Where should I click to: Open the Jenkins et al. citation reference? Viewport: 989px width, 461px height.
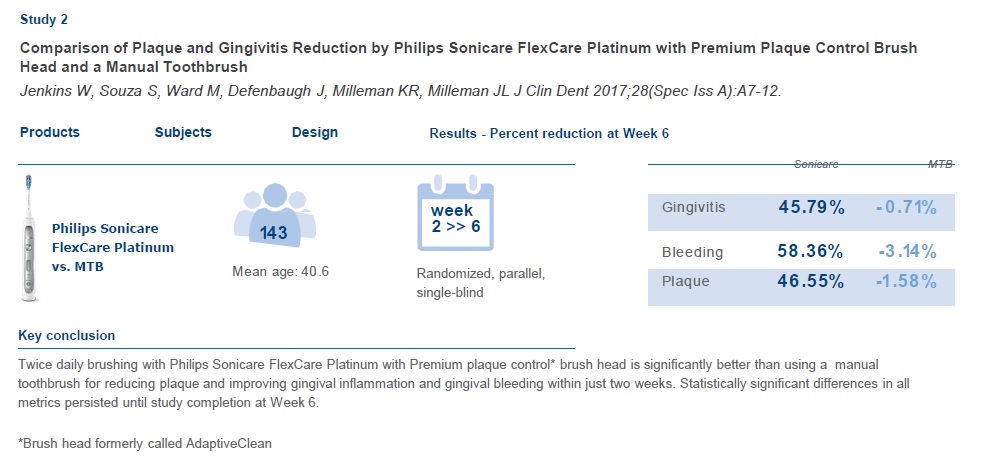(x=400, y=92)
